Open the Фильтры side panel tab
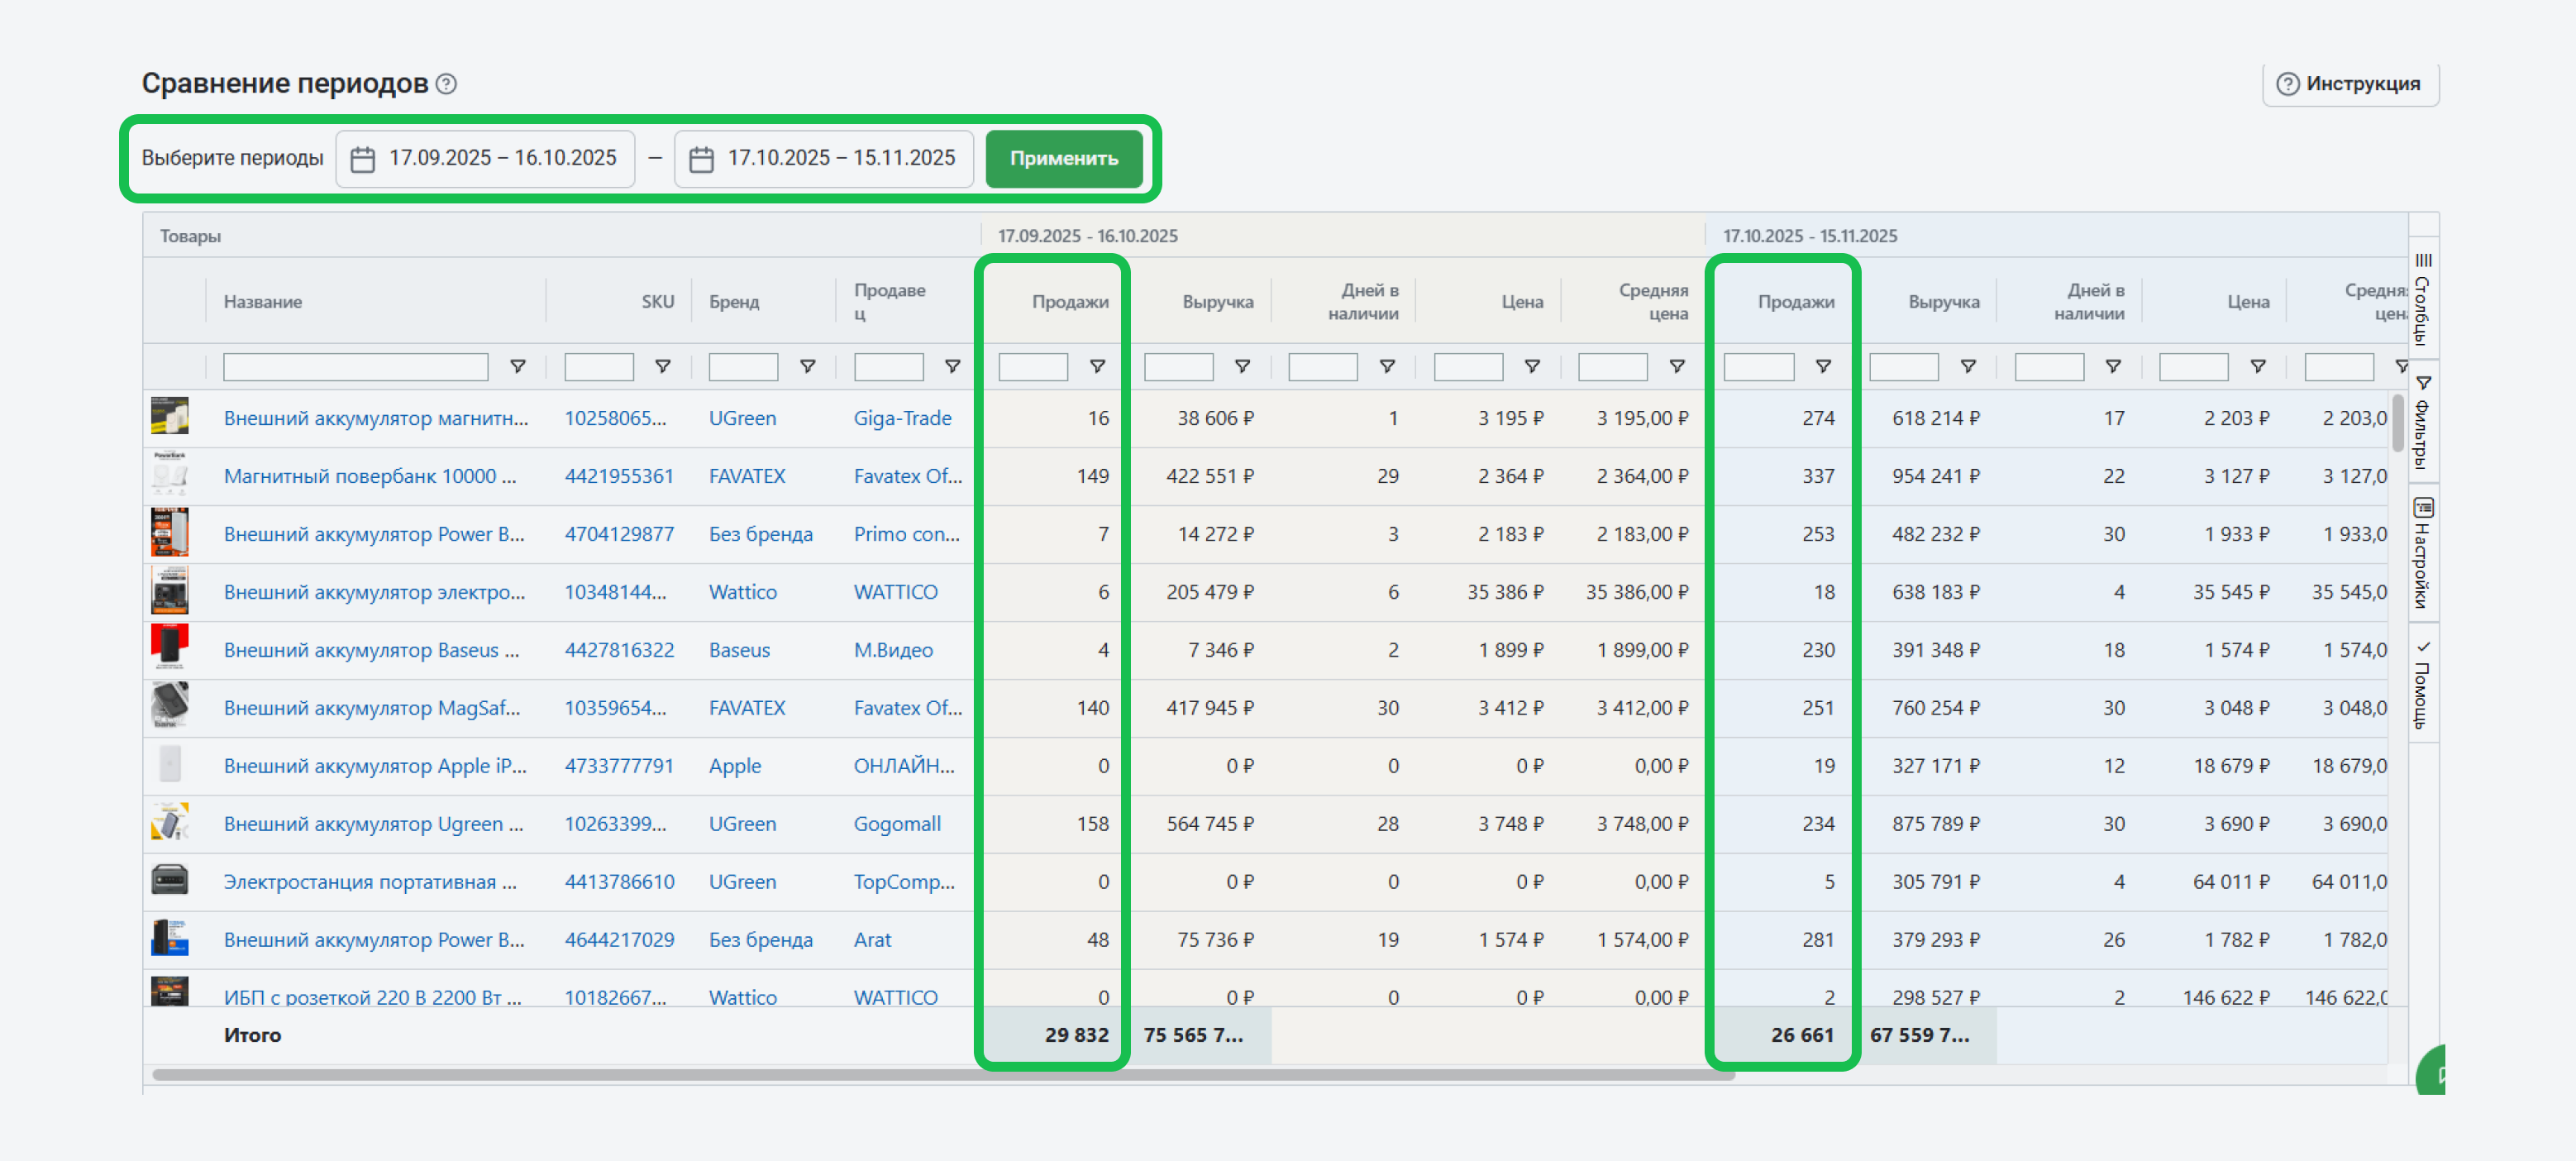Viewport: 2576px width, 1161px height. (2422, 422)
